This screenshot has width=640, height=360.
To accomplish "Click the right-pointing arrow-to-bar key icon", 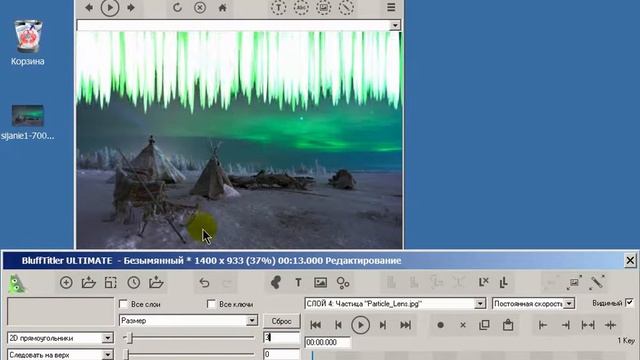I will [565, 325].
